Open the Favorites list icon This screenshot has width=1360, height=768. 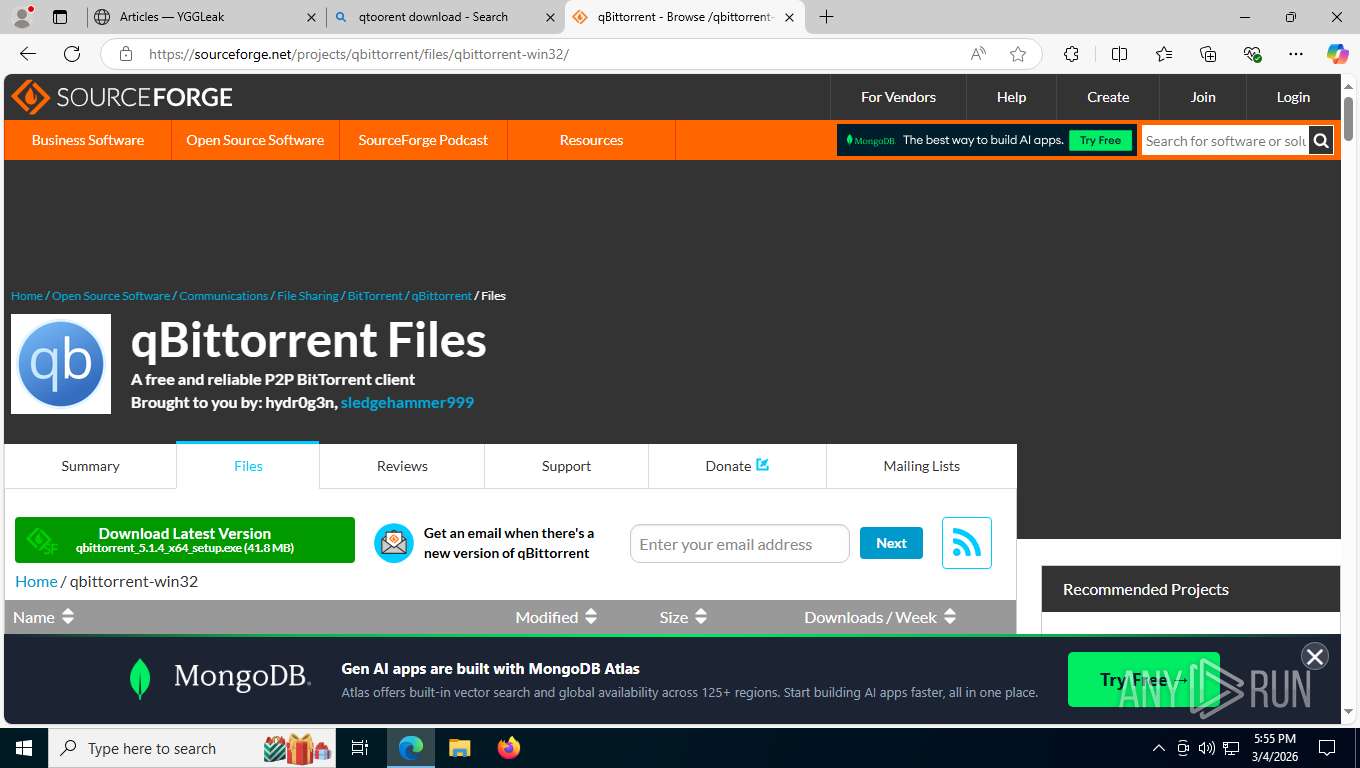pyautogui.click(x=1164, y=54)
